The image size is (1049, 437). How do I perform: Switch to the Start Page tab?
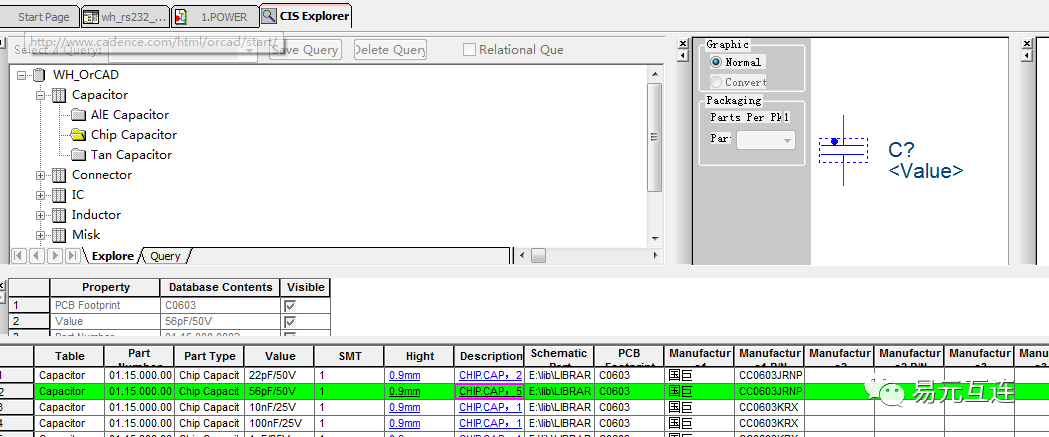tap(39, 17)
